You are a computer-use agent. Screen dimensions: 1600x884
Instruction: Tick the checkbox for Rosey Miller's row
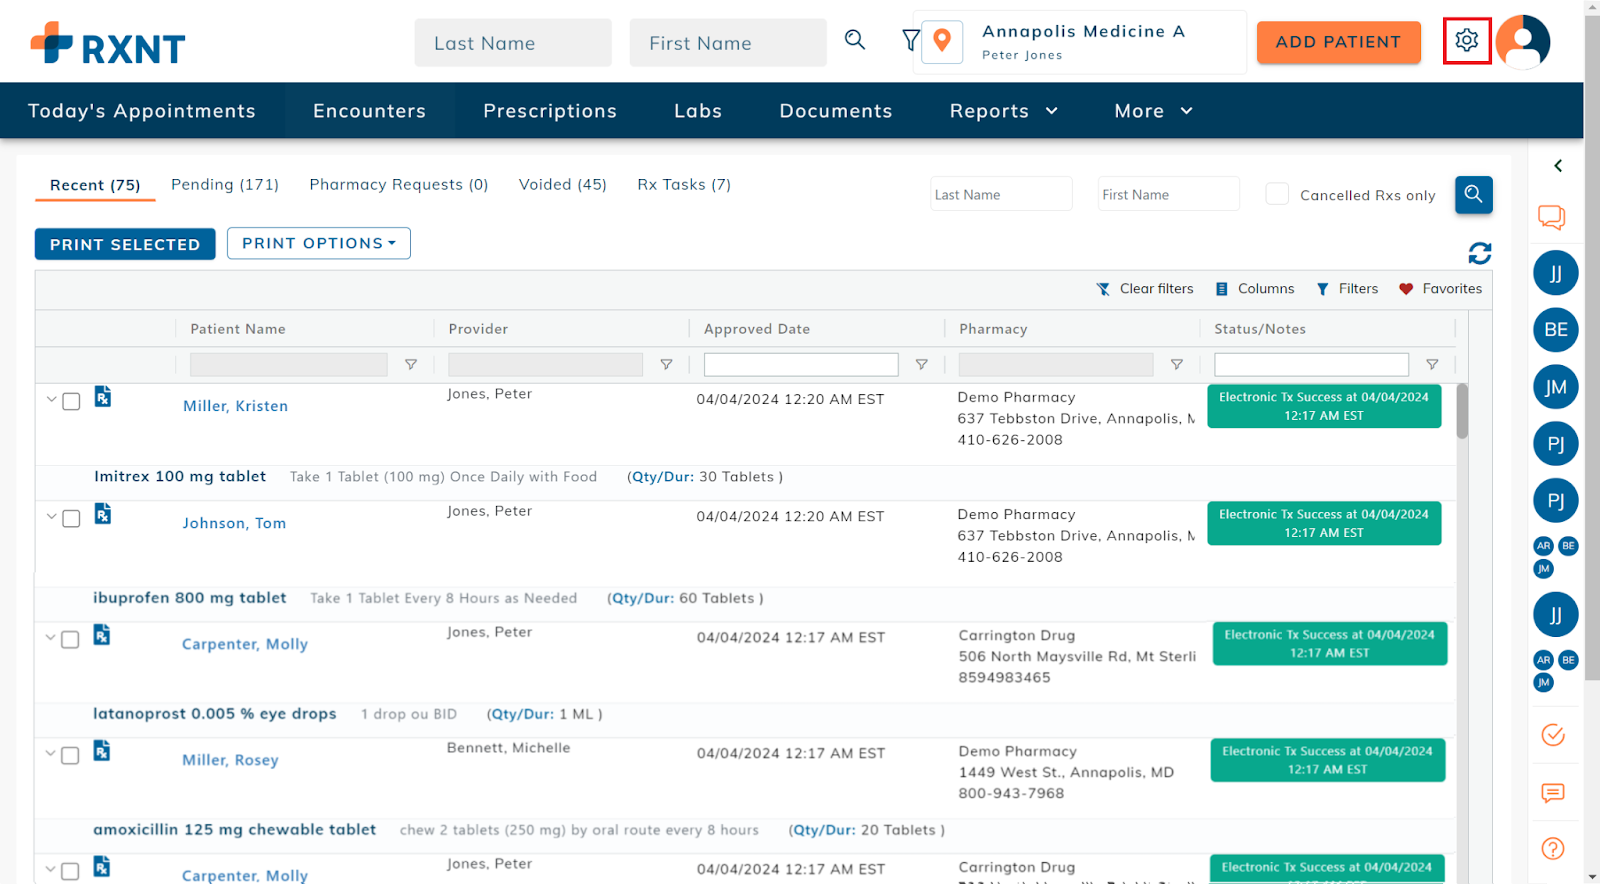[70, 755]
